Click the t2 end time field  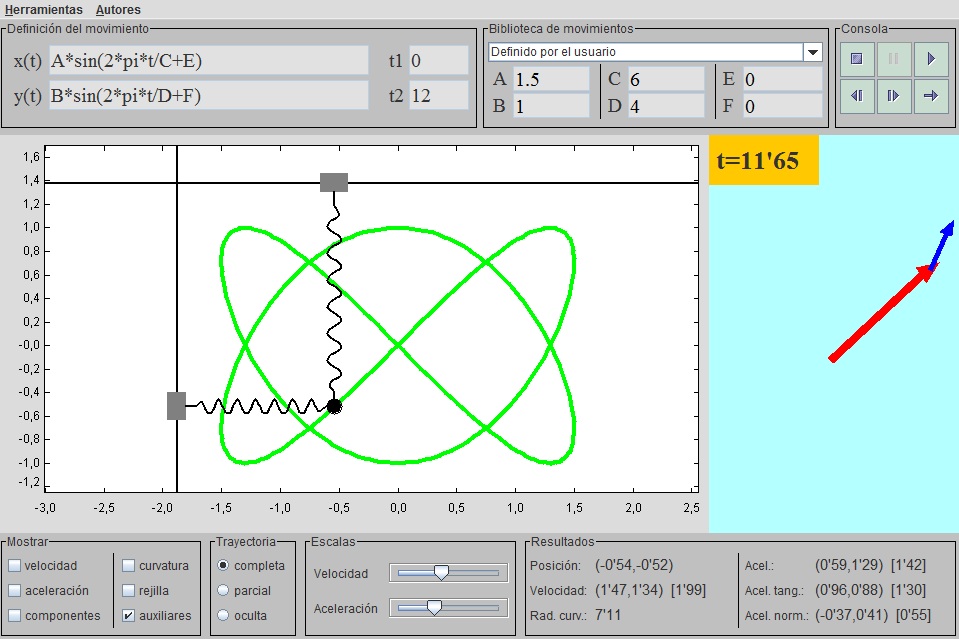point(438,96)
